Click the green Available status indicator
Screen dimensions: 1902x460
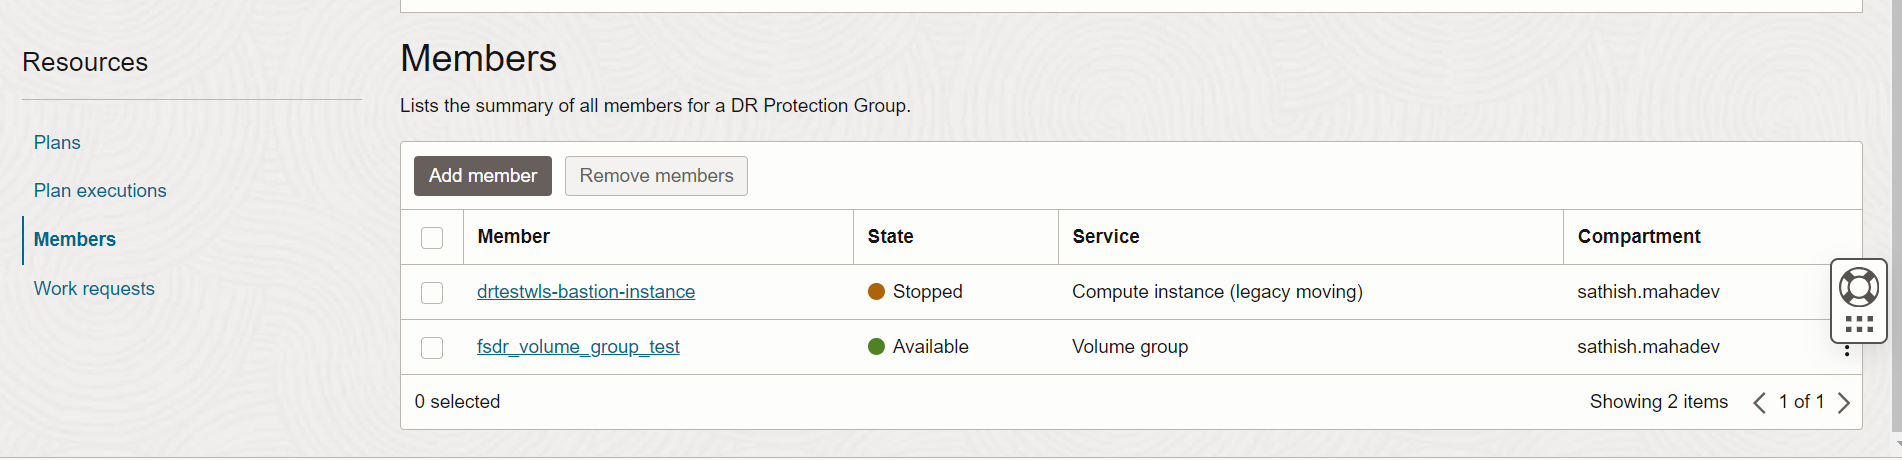click(876, 347)
